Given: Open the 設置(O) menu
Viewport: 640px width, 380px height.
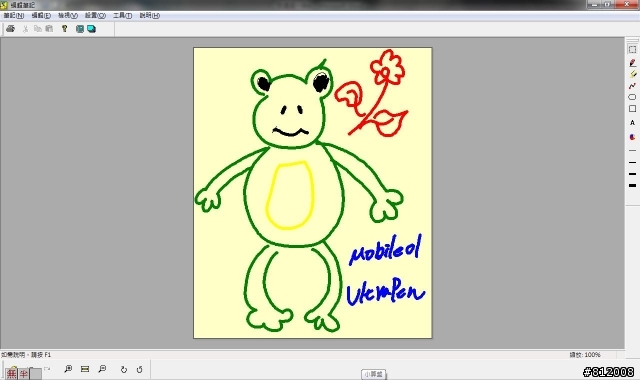Looking at the screenshot, I should (95, 16).
